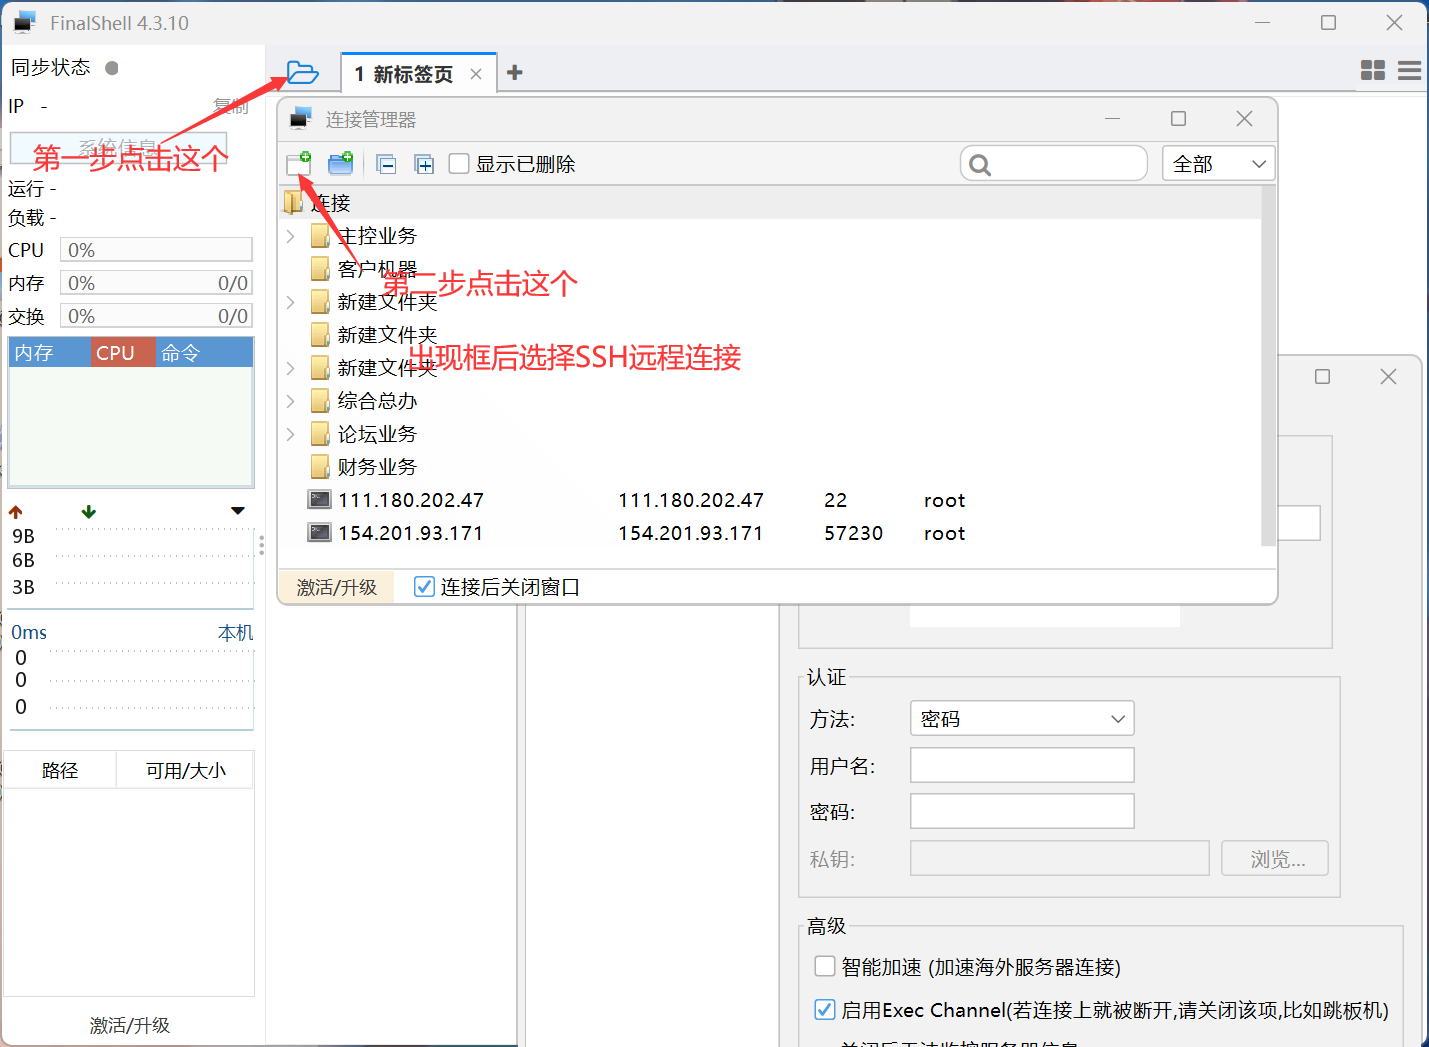
Task: Open the 全部 filter dropdown
Action: (x=1218, y=163)
